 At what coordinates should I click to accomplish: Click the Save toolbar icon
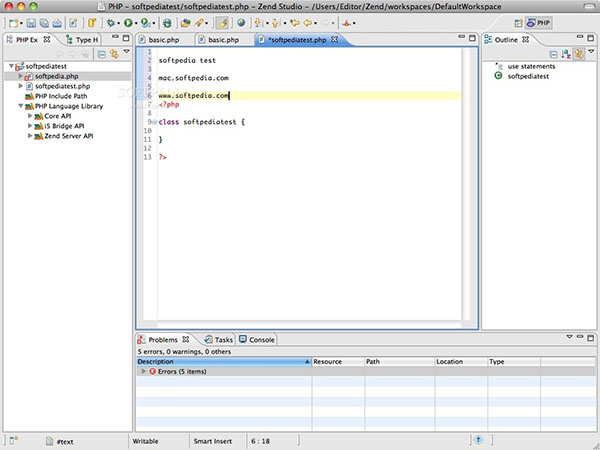[31, 23]
